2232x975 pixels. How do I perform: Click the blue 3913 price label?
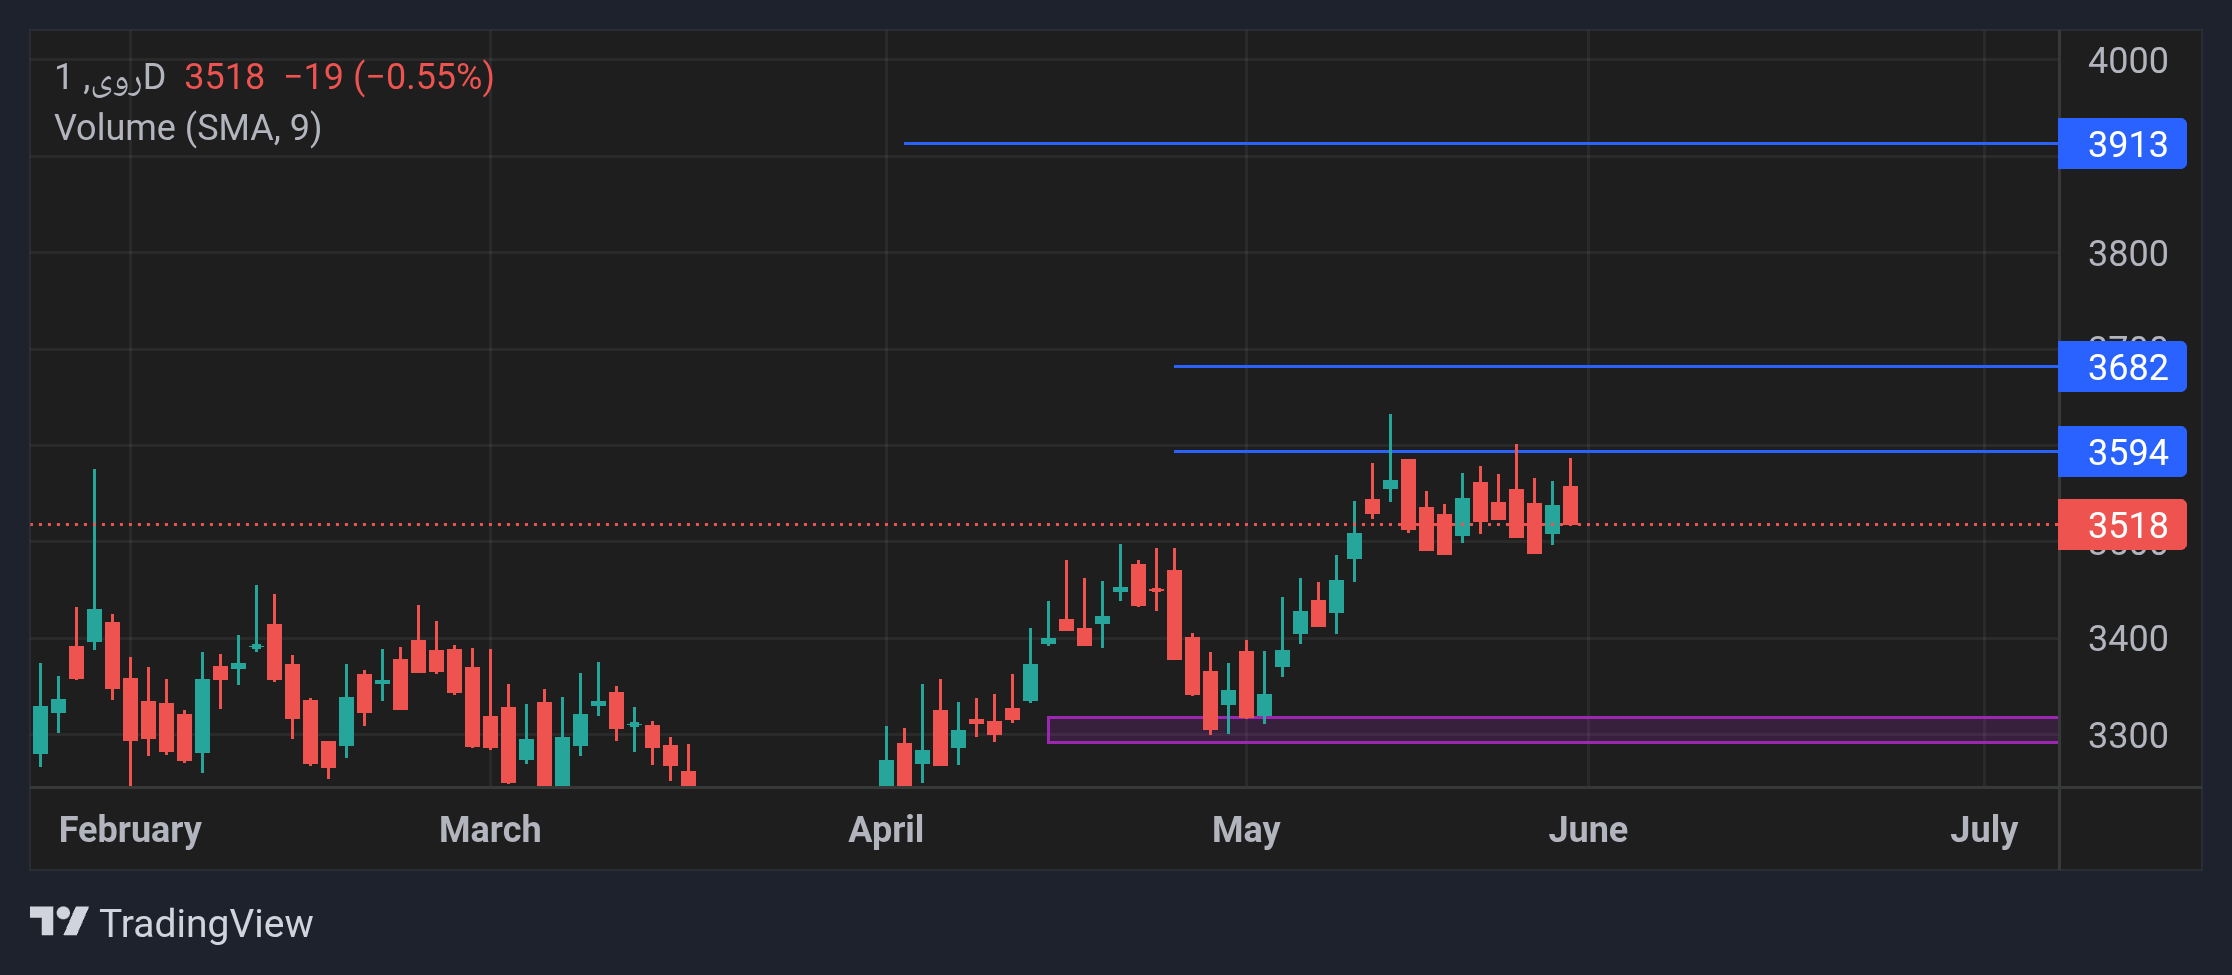point(2122,144)
